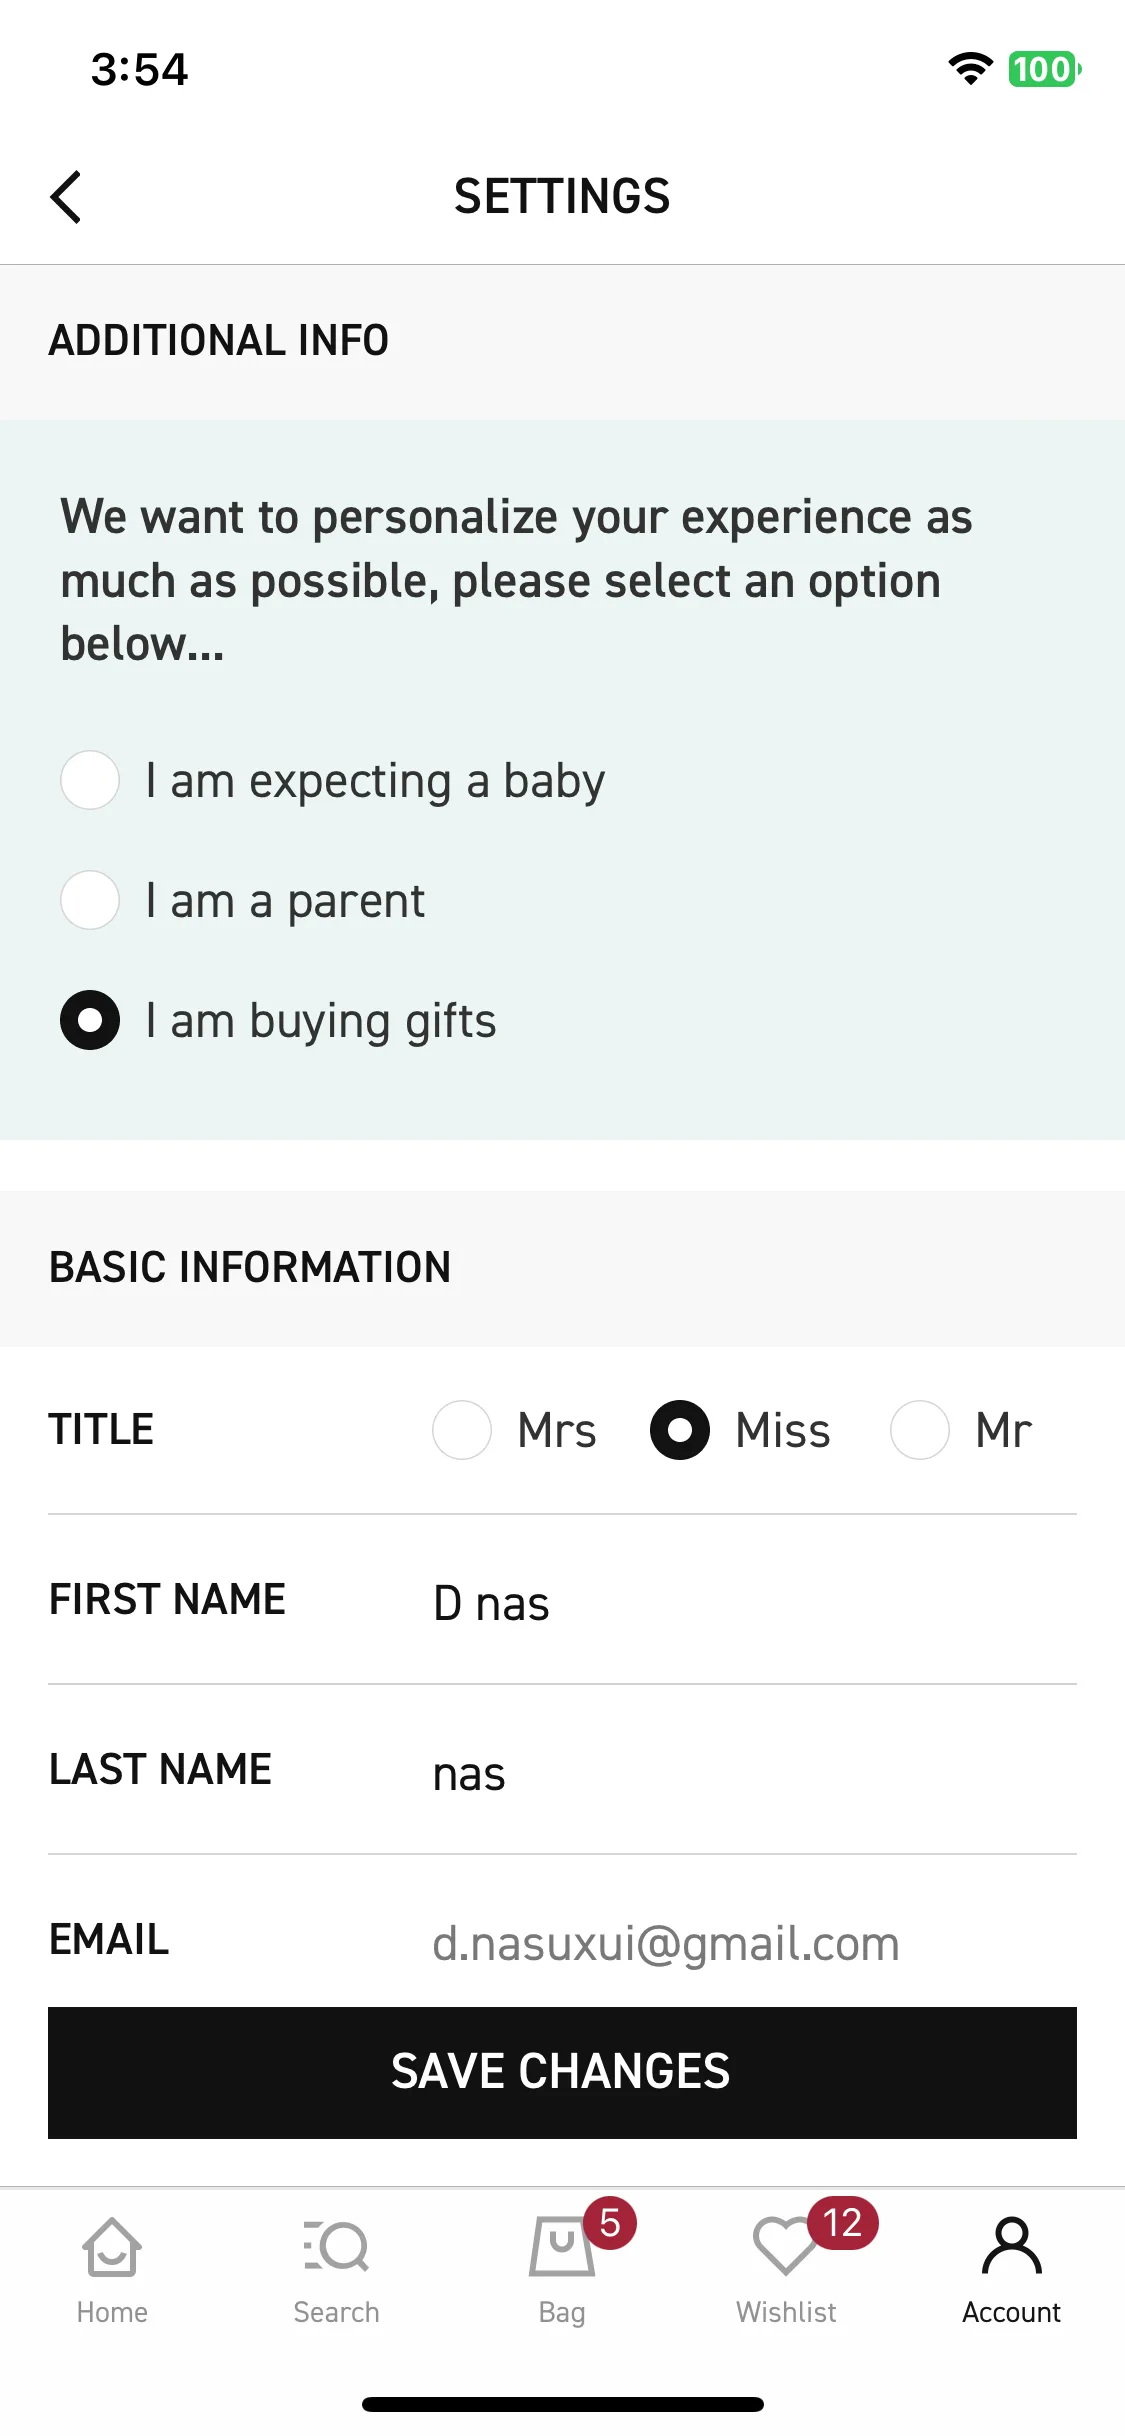
Task: Tap the back arrow icon
Action: [x=66, y=197]
